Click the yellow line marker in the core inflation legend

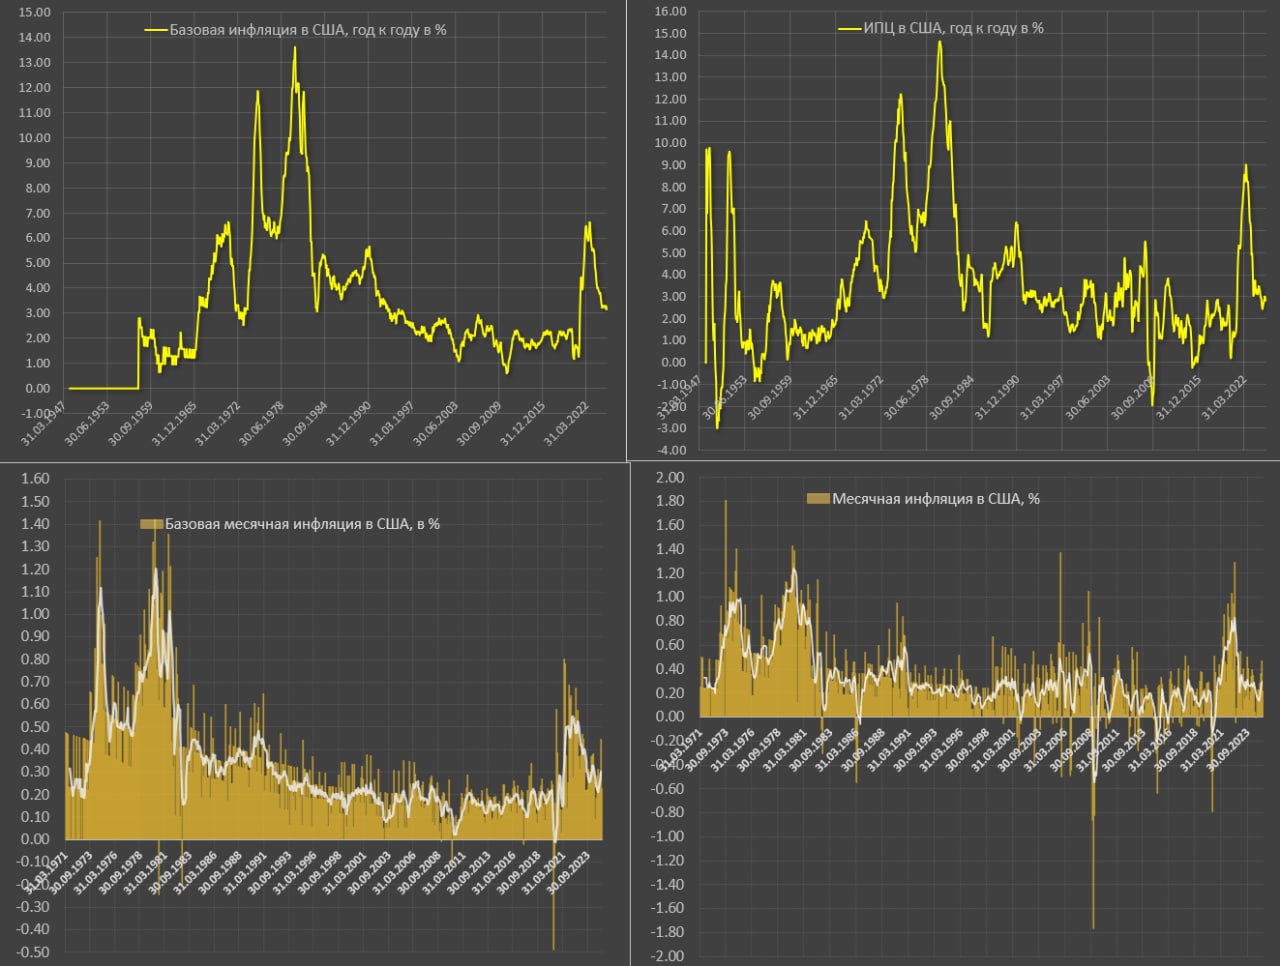click(156, 30)
